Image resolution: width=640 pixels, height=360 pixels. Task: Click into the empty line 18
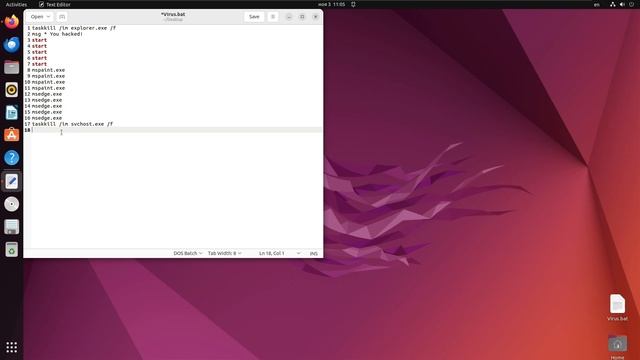pos(177,130)
